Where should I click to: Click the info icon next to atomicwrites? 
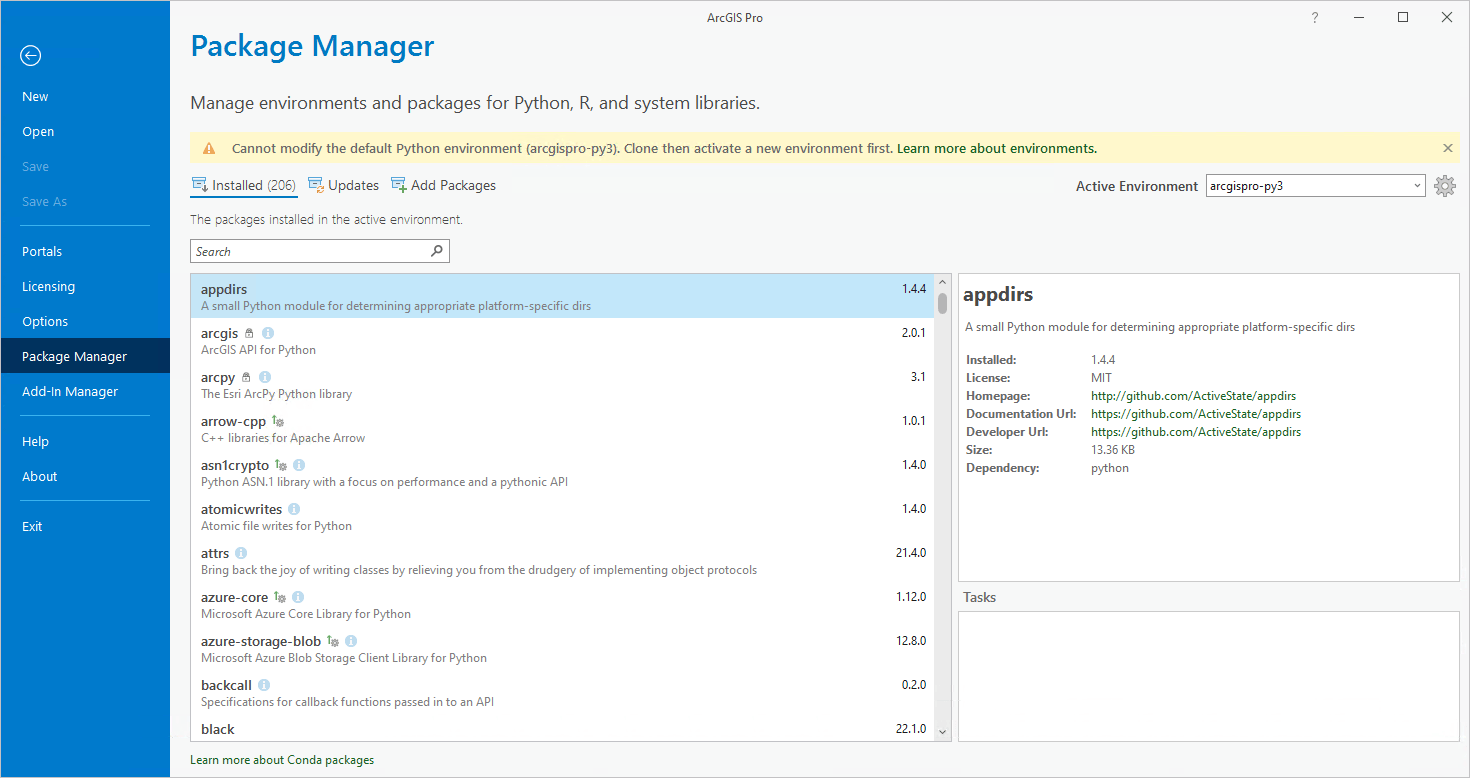(293, 508)
